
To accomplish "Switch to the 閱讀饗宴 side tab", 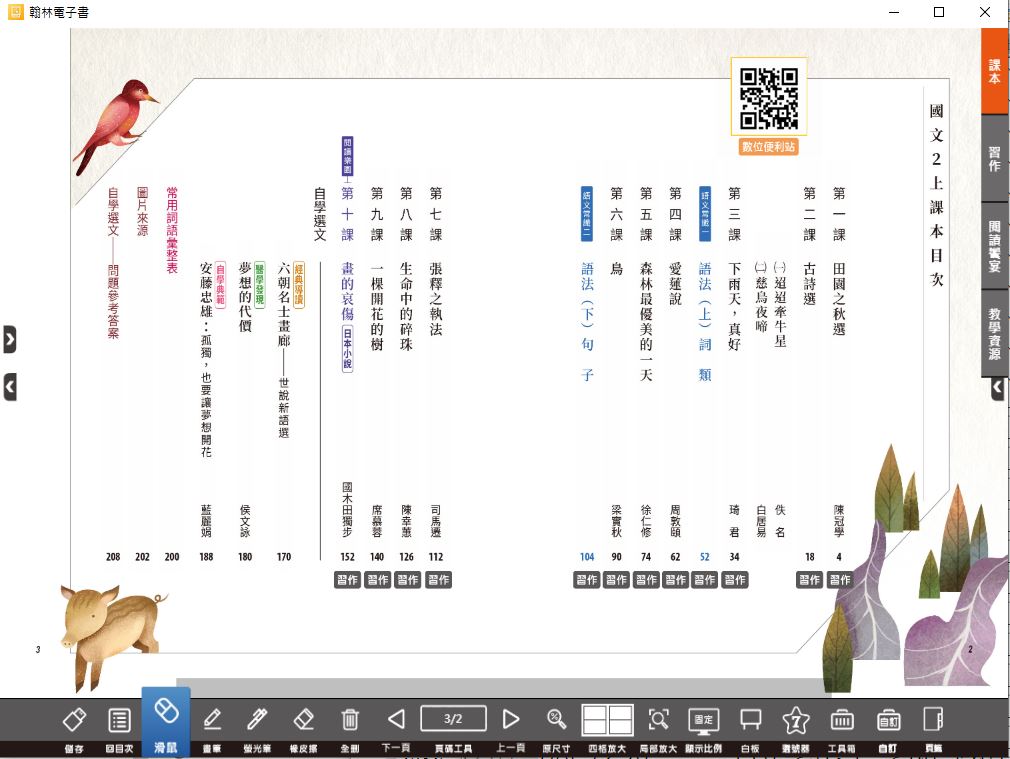I will [x=995, y=245].
